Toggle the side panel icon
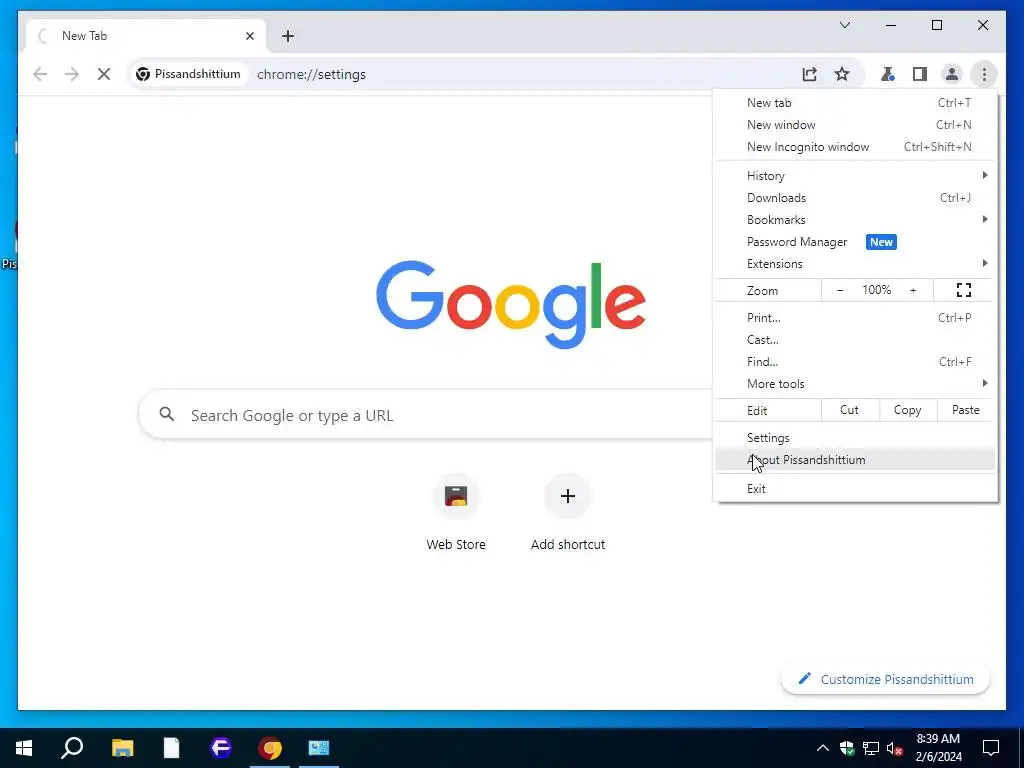Screen dimensions: 1024x768 920,74
